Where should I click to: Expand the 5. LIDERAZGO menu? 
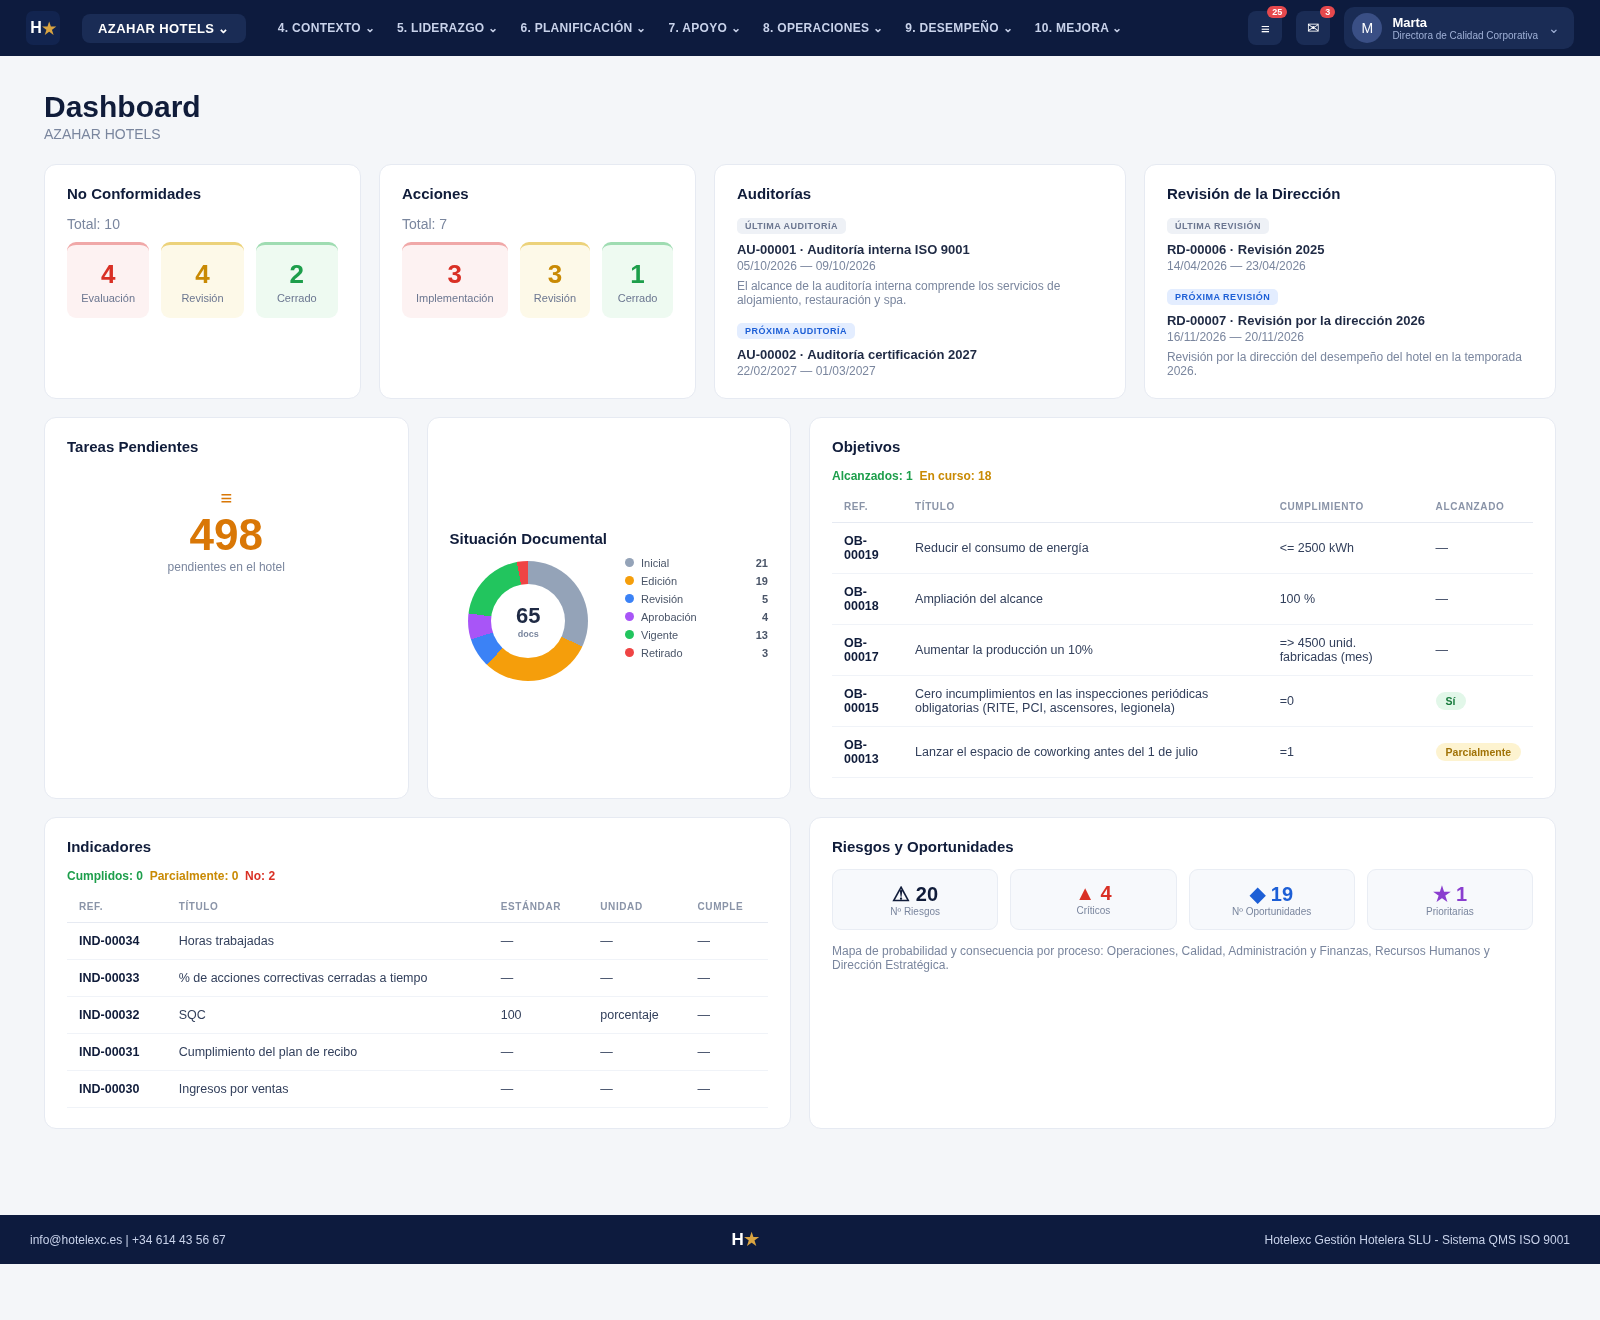coord(447,28)
